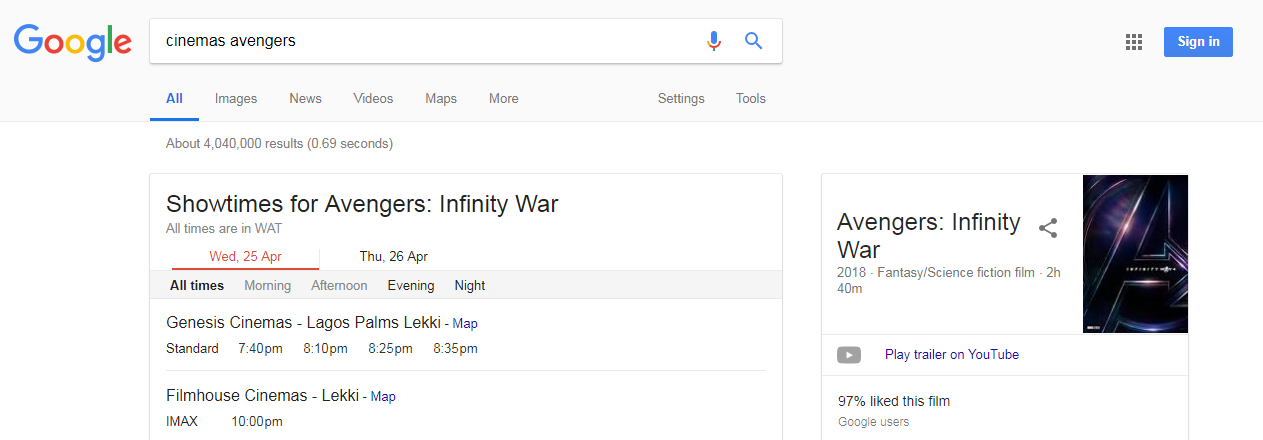Expand the Tools options

(751, 98)
